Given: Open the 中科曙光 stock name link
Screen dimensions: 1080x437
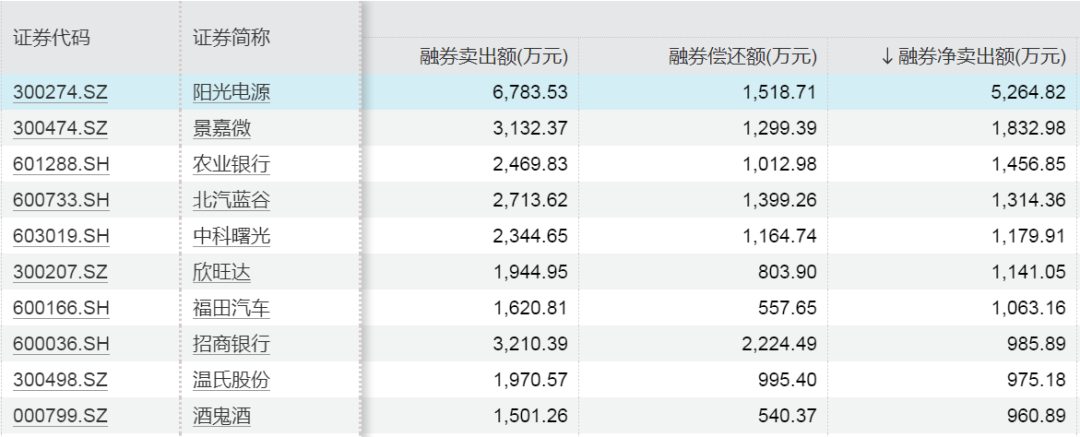Looking at the screenshot, I should pyautogui.click(x=231, y=236).
